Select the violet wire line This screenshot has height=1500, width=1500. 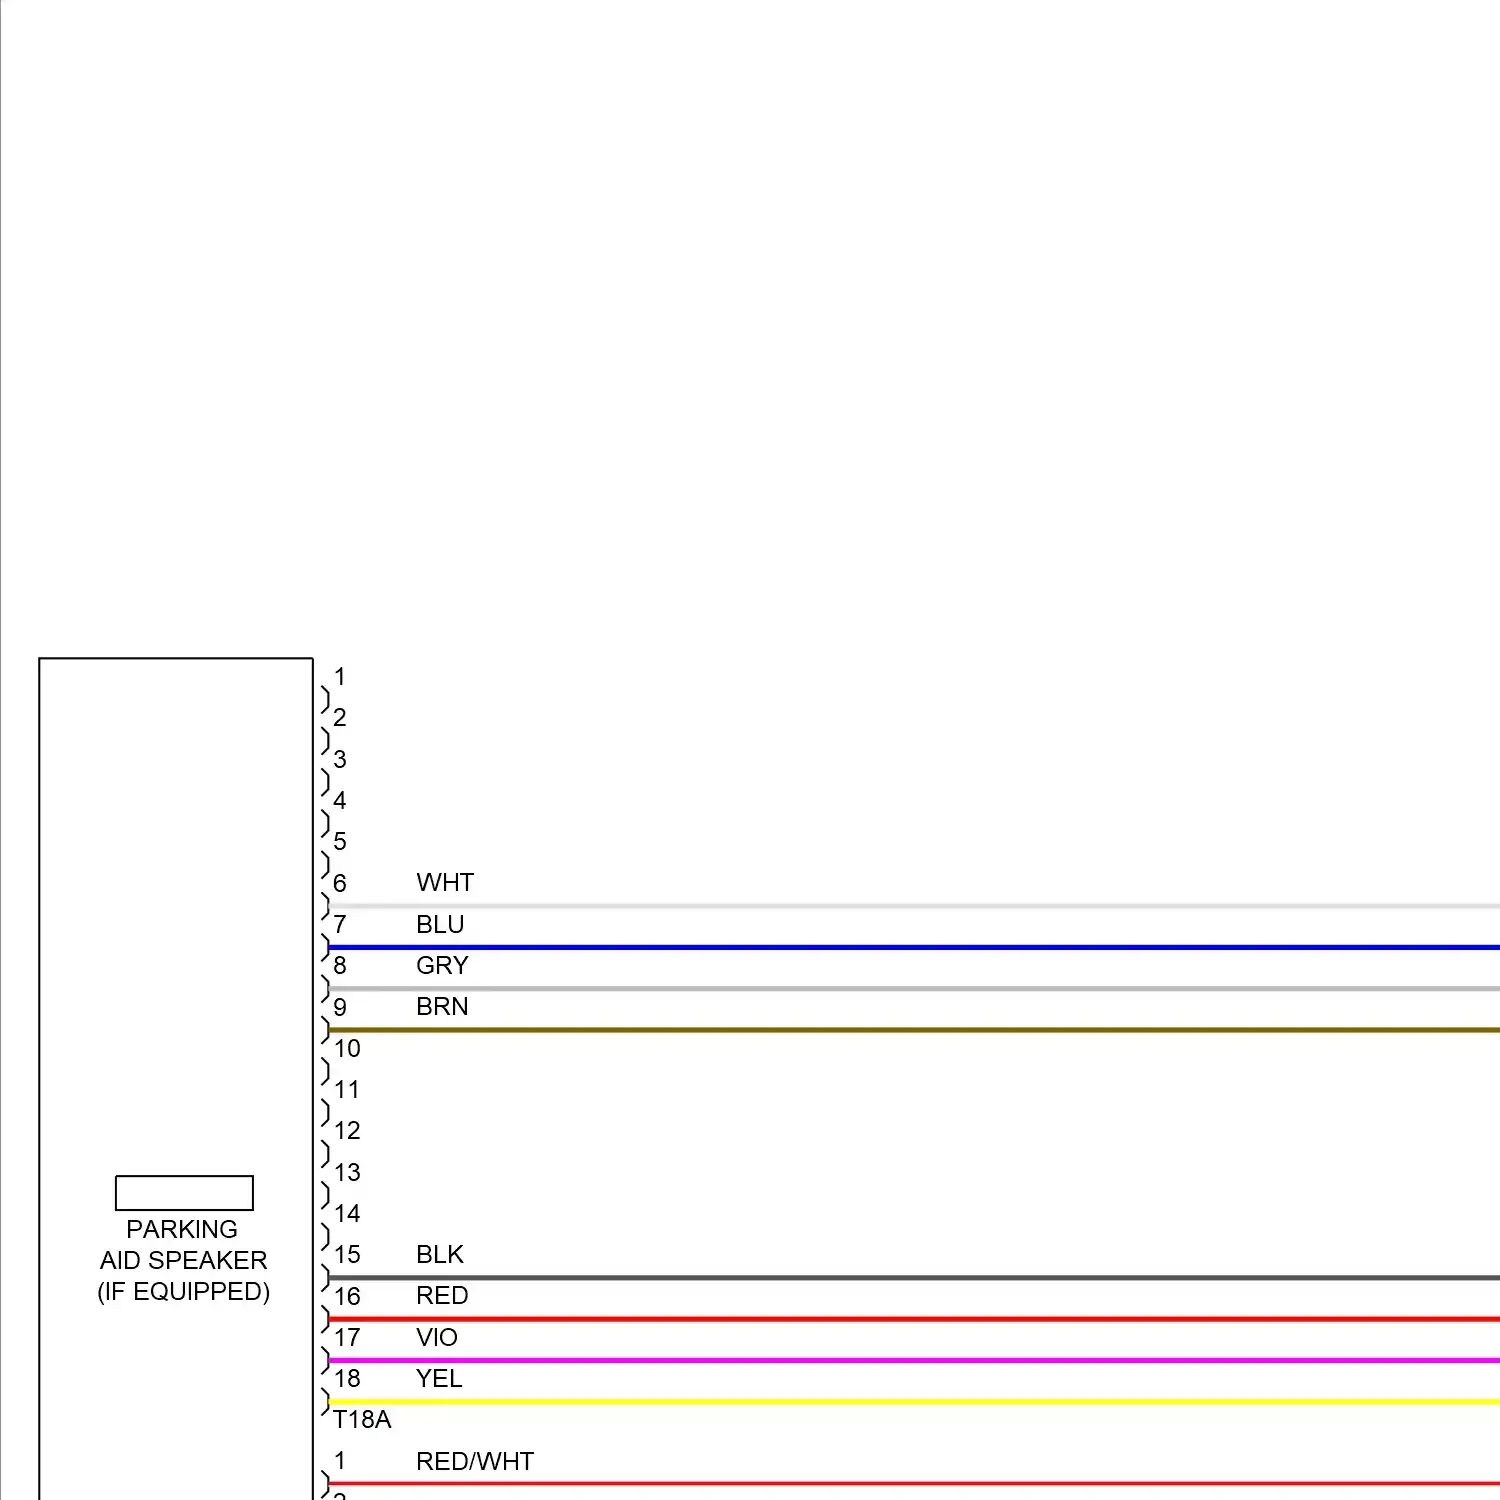pyautogui.click(x=914, y=1360)
